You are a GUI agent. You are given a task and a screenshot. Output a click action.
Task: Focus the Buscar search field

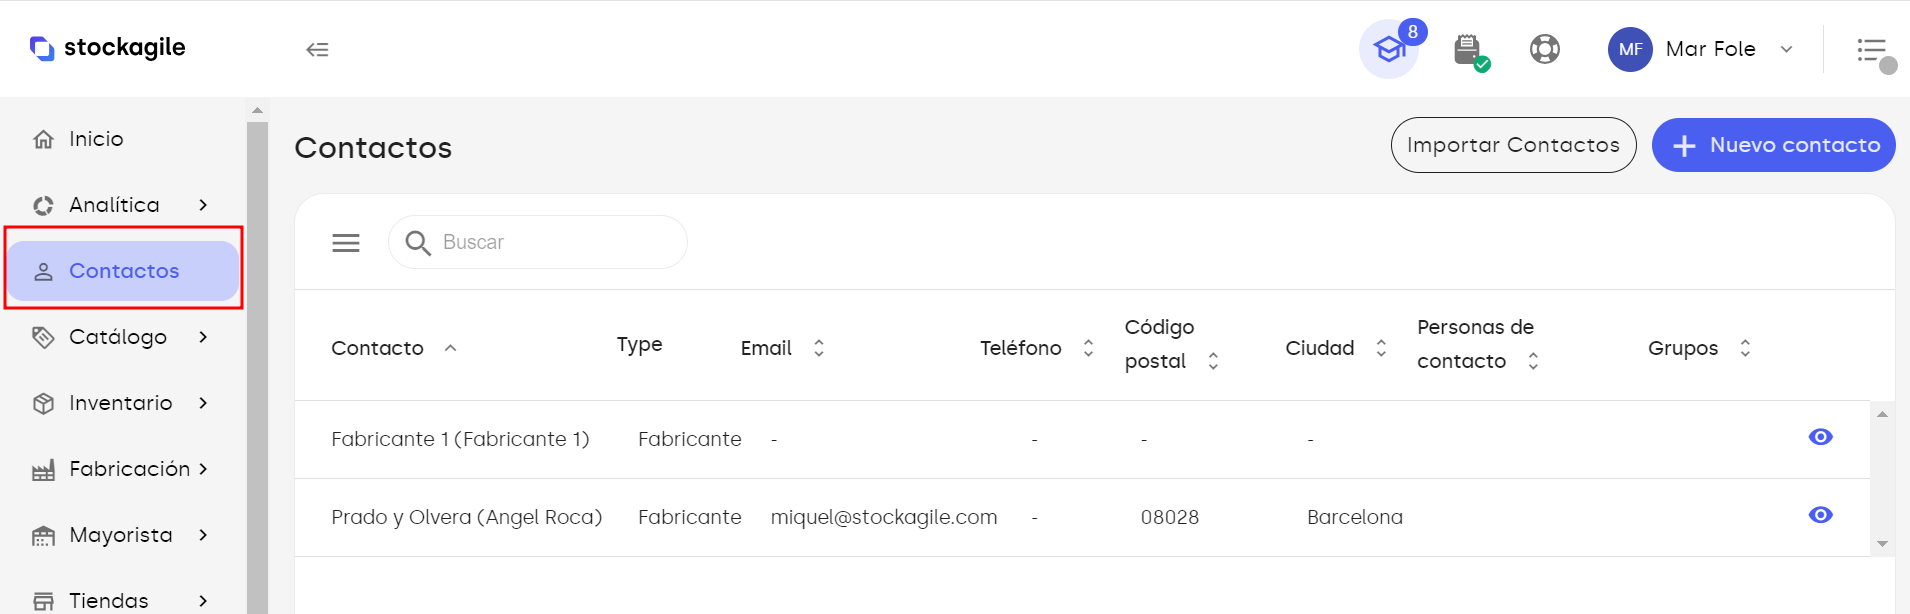point(538,242)
